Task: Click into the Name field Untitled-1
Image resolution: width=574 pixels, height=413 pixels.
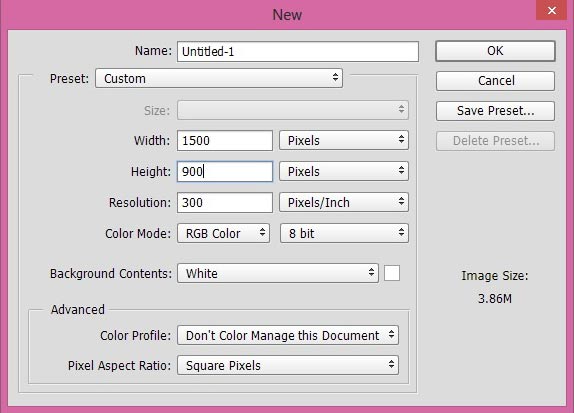Action: pos(298,52)
